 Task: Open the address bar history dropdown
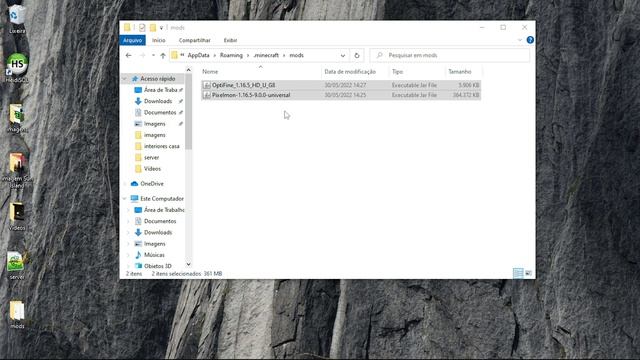(x=343, y=56)
